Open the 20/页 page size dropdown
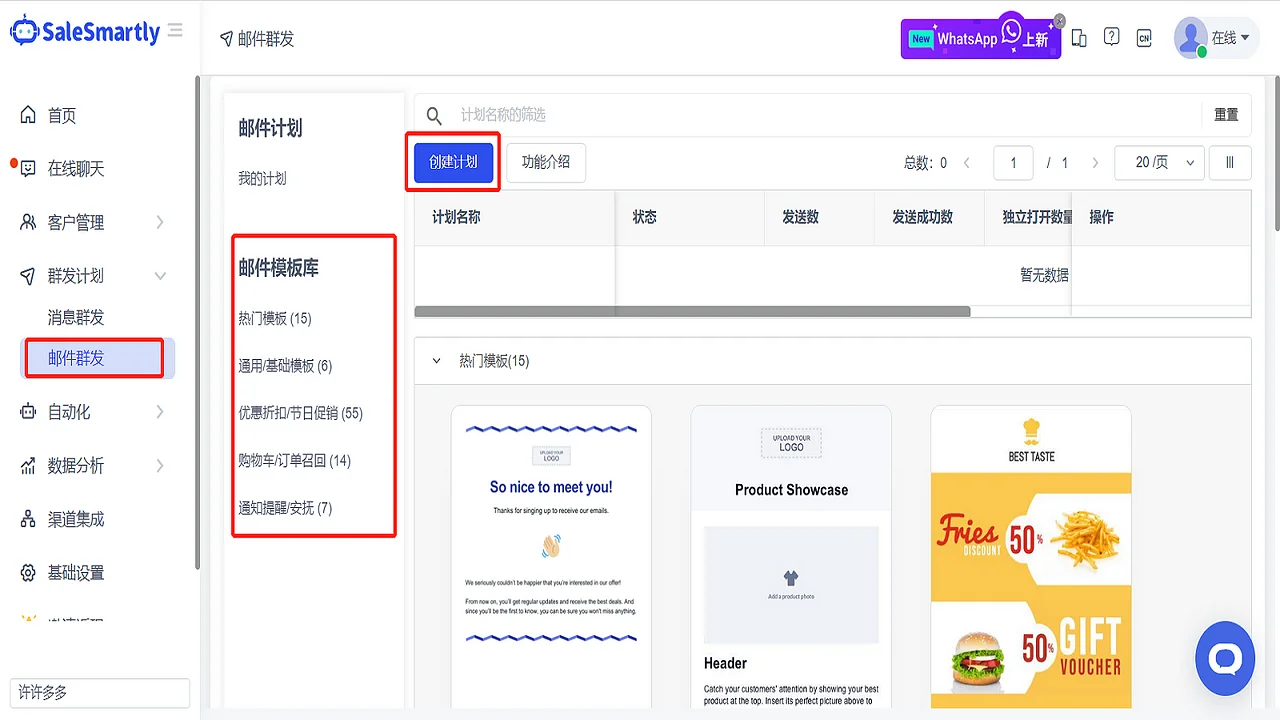 (1158, 161)
